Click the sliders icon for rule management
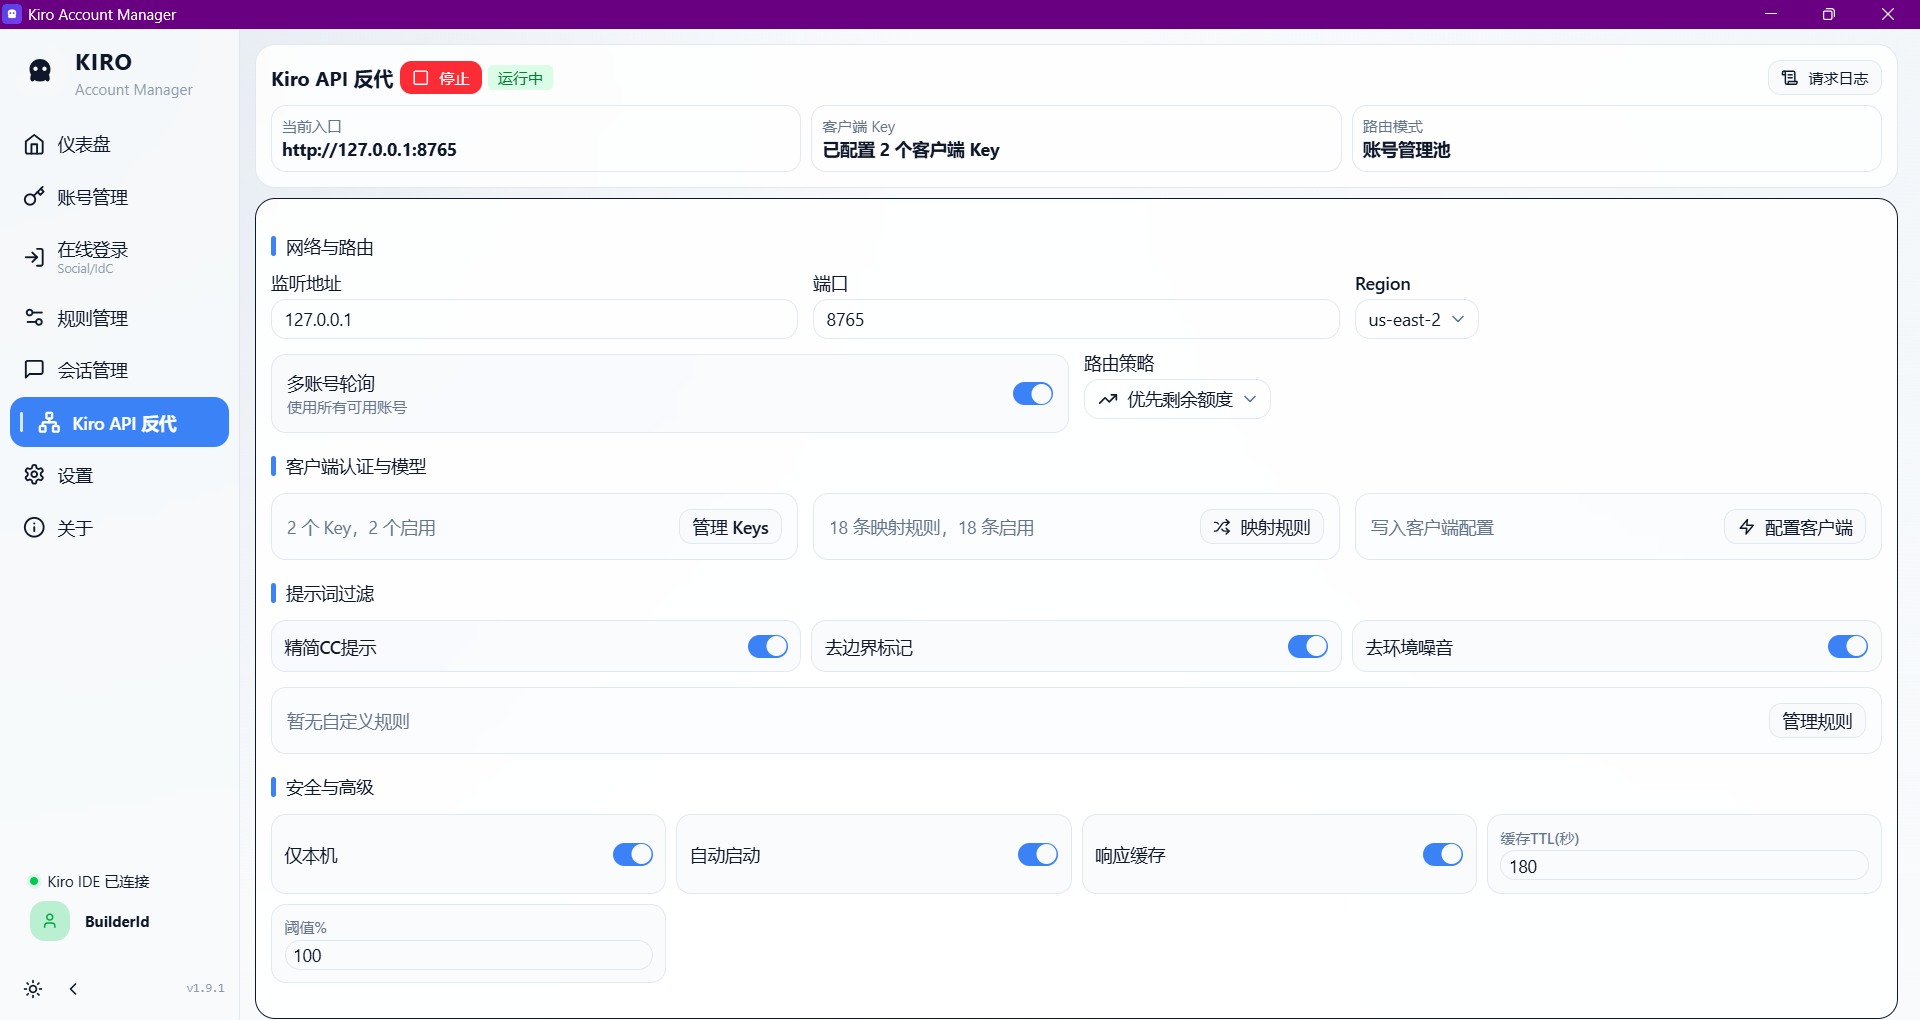 [x=34, y=317]
